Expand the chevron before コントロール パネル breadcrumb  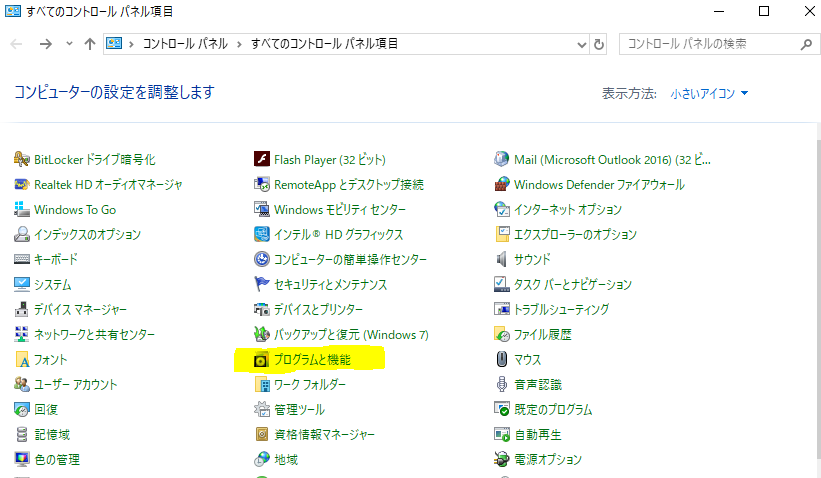[131, 44]
